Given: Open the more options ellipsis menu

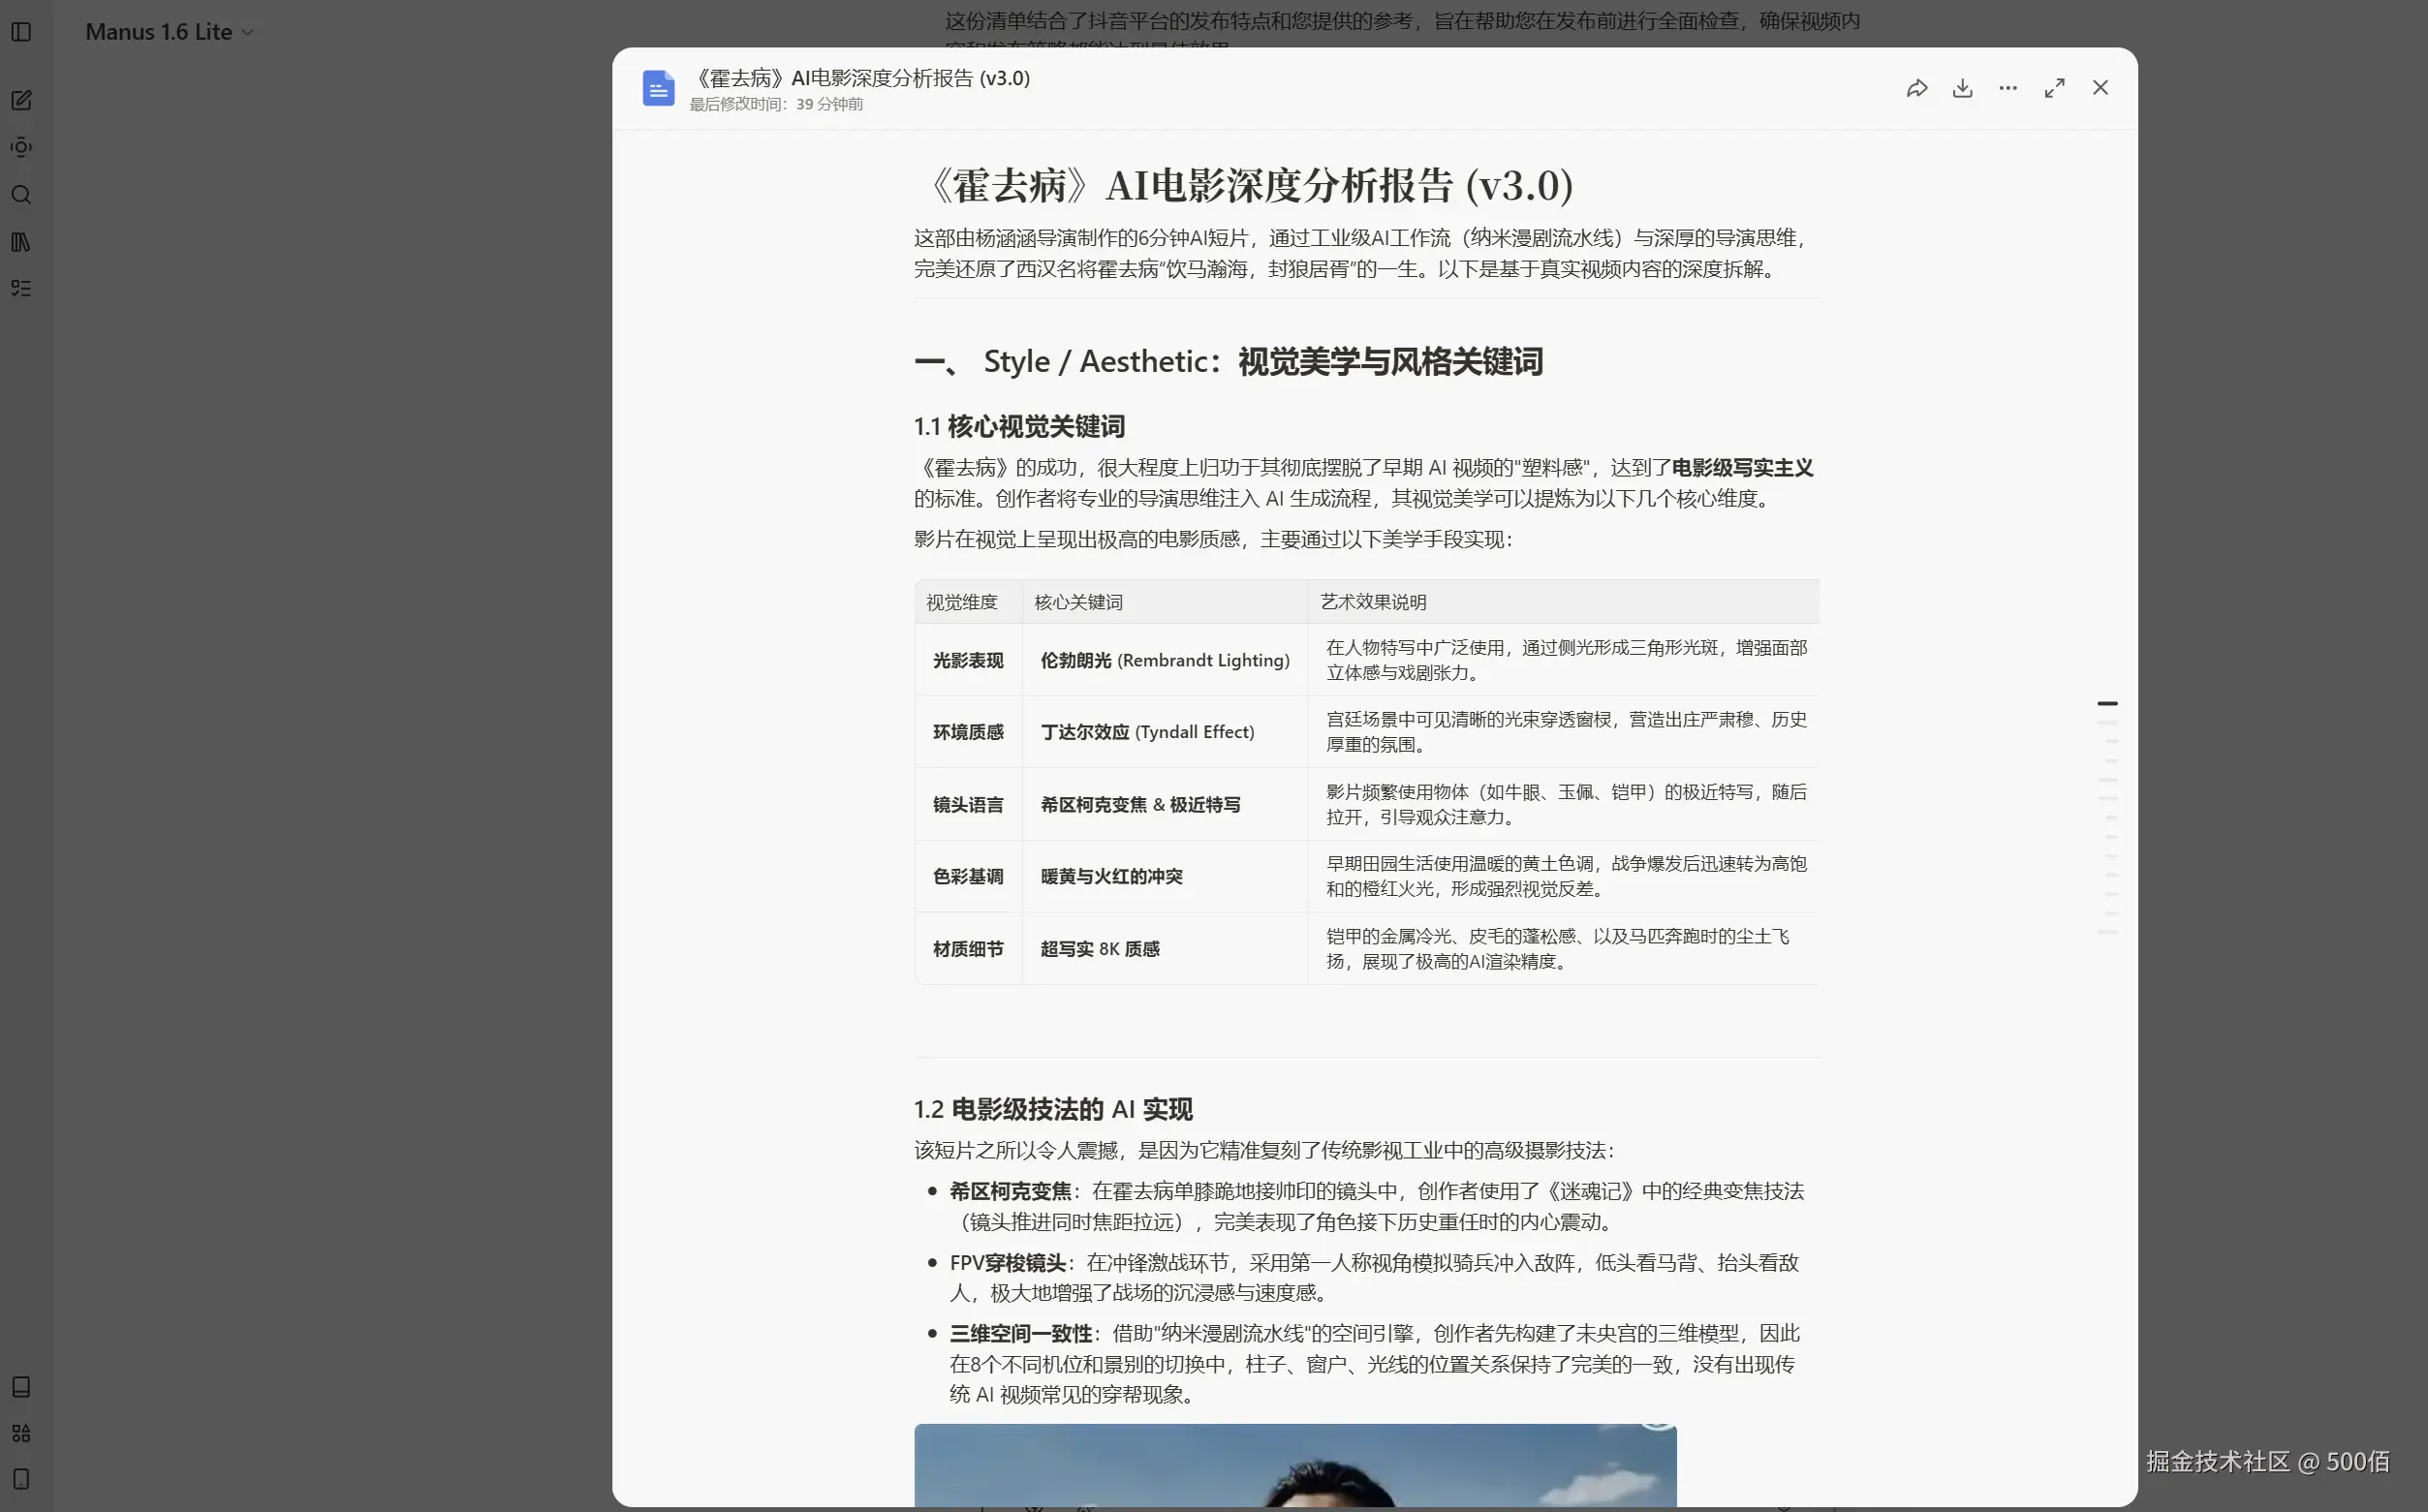Looking at the screenshot, I should [2008, 88].
